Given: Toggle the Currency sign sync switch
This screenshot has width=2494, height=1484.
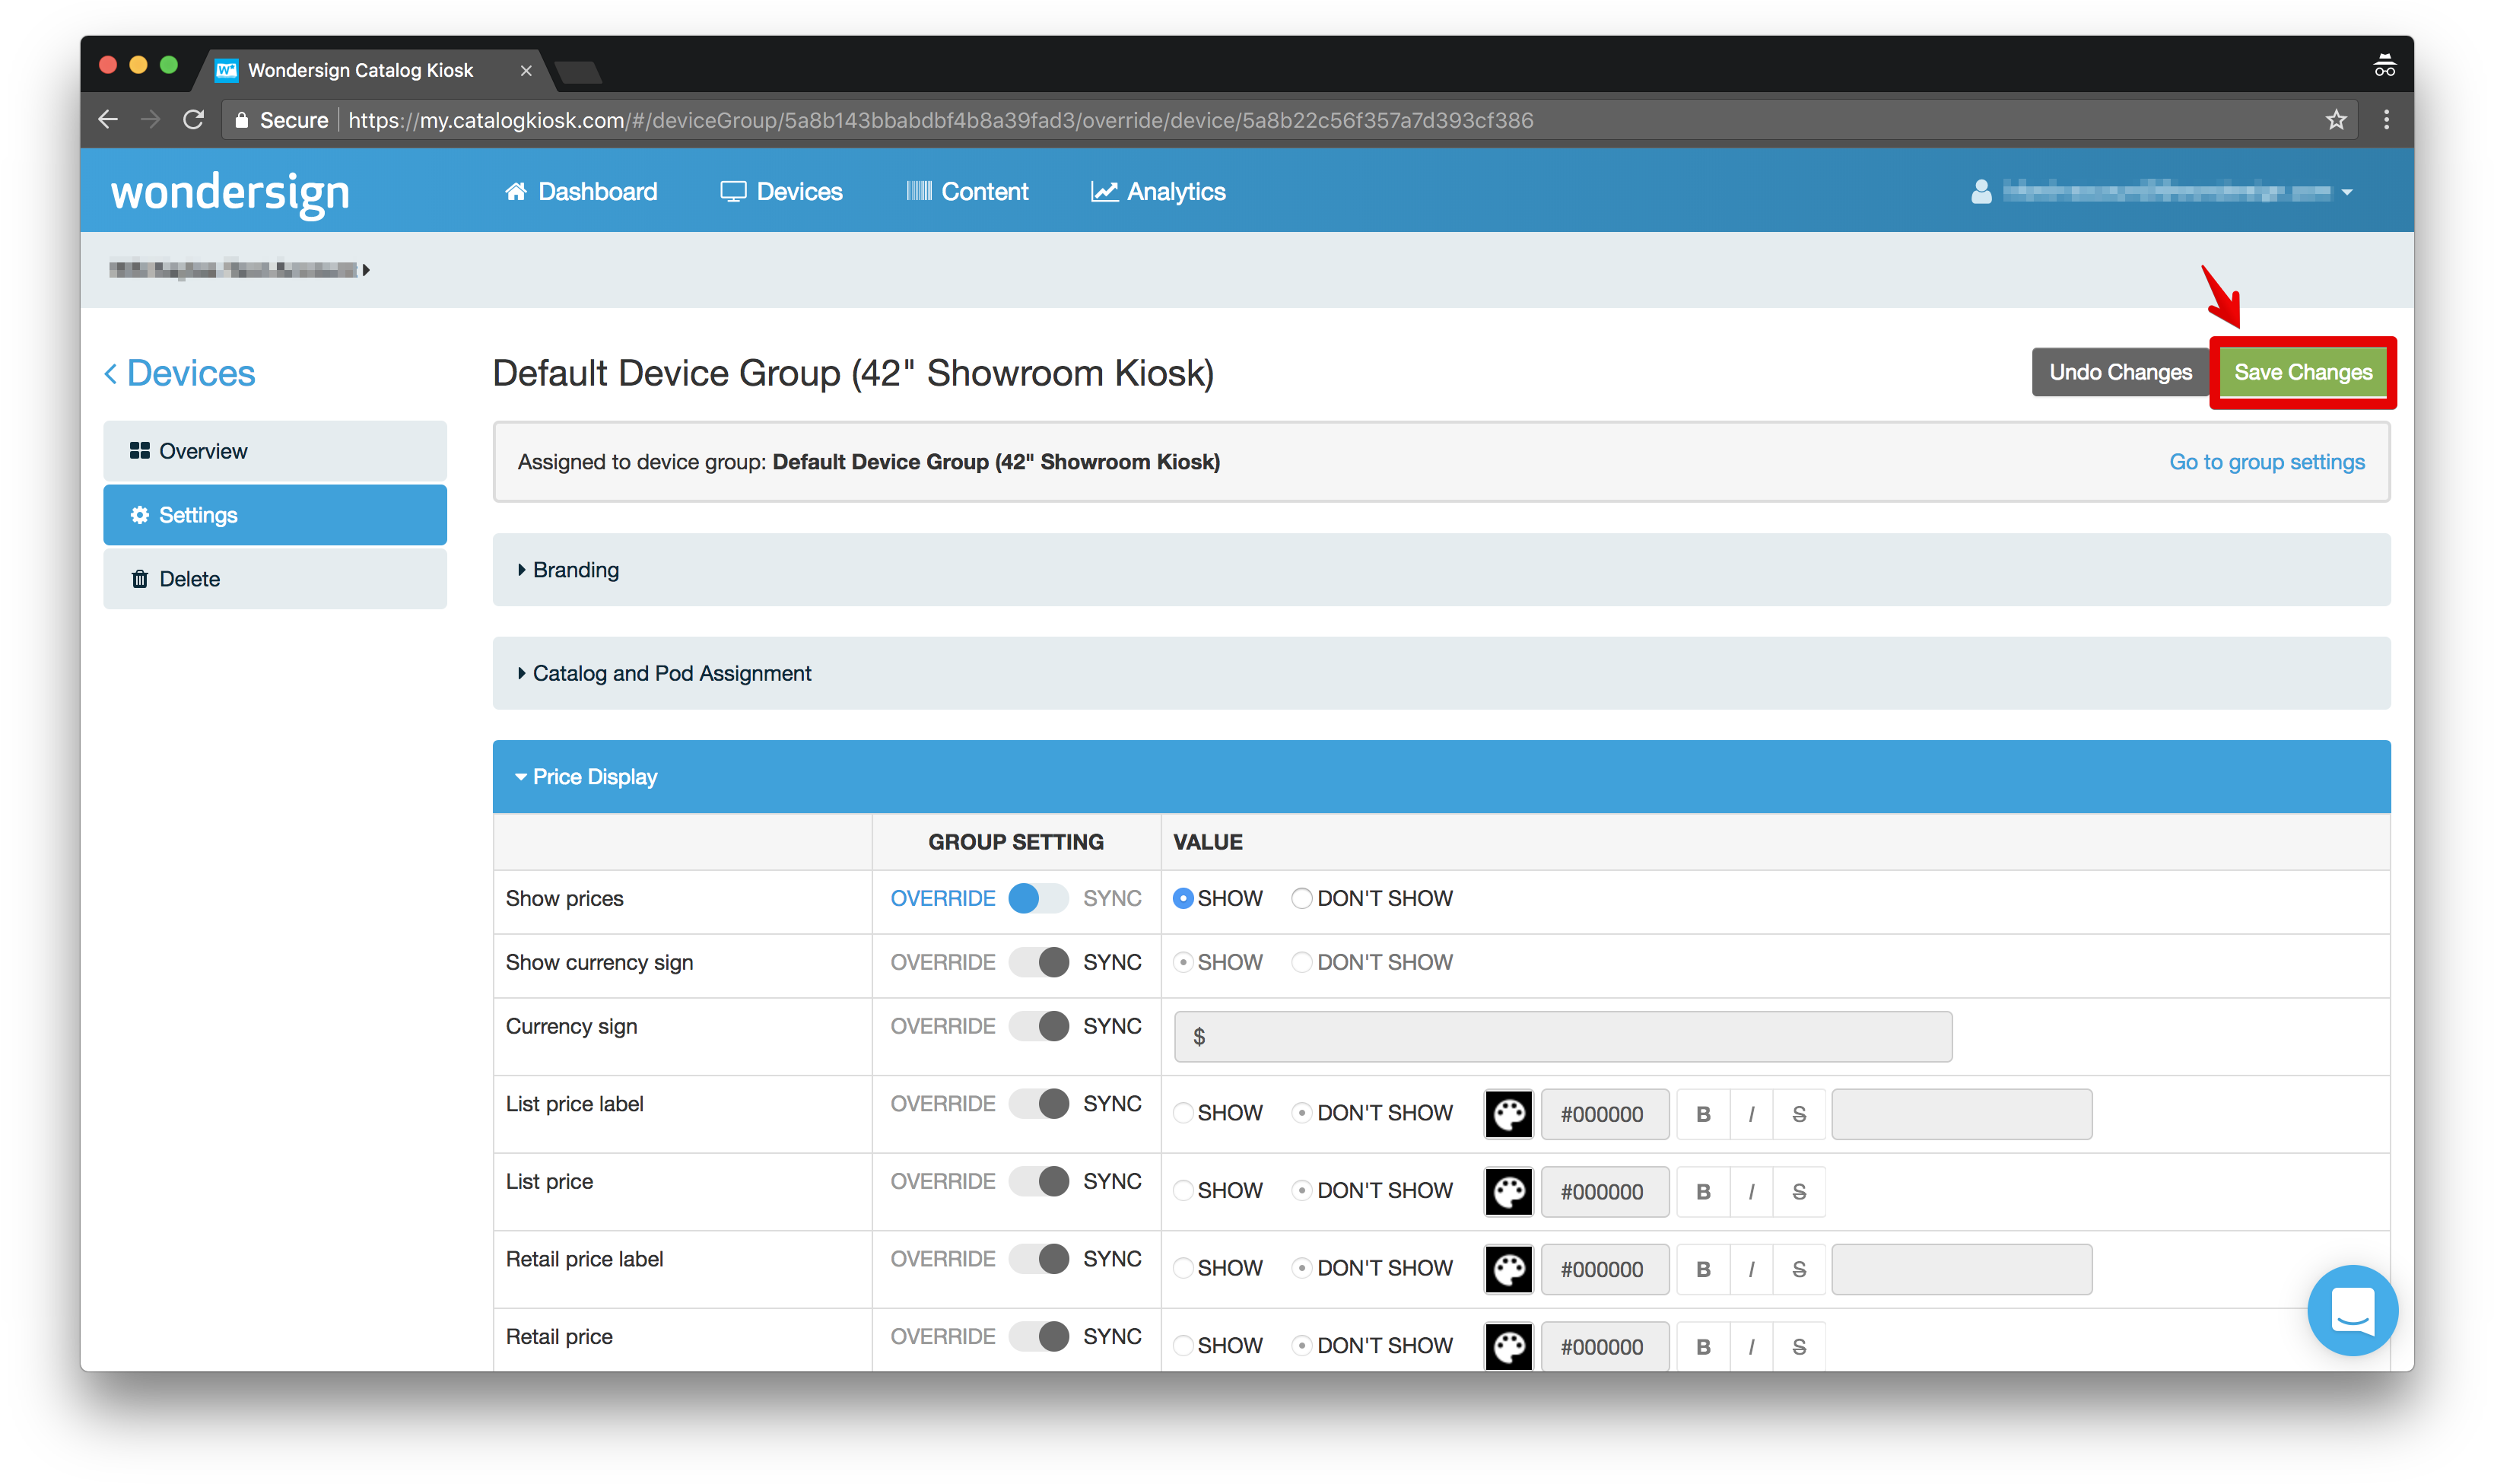Looking at the screenshot, I should coord(1038,1026).
